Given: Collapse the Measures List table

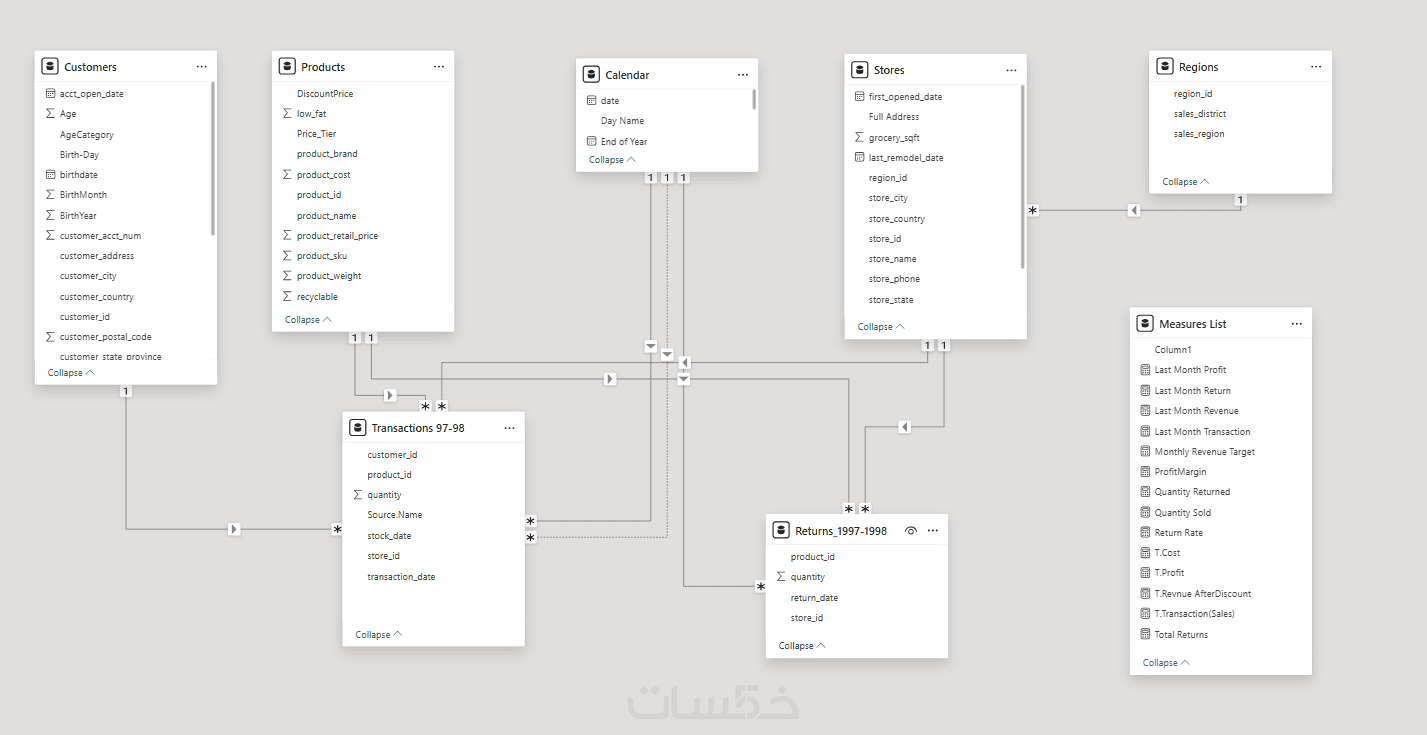Looking at the screenshot, I should coord(1166,663).
